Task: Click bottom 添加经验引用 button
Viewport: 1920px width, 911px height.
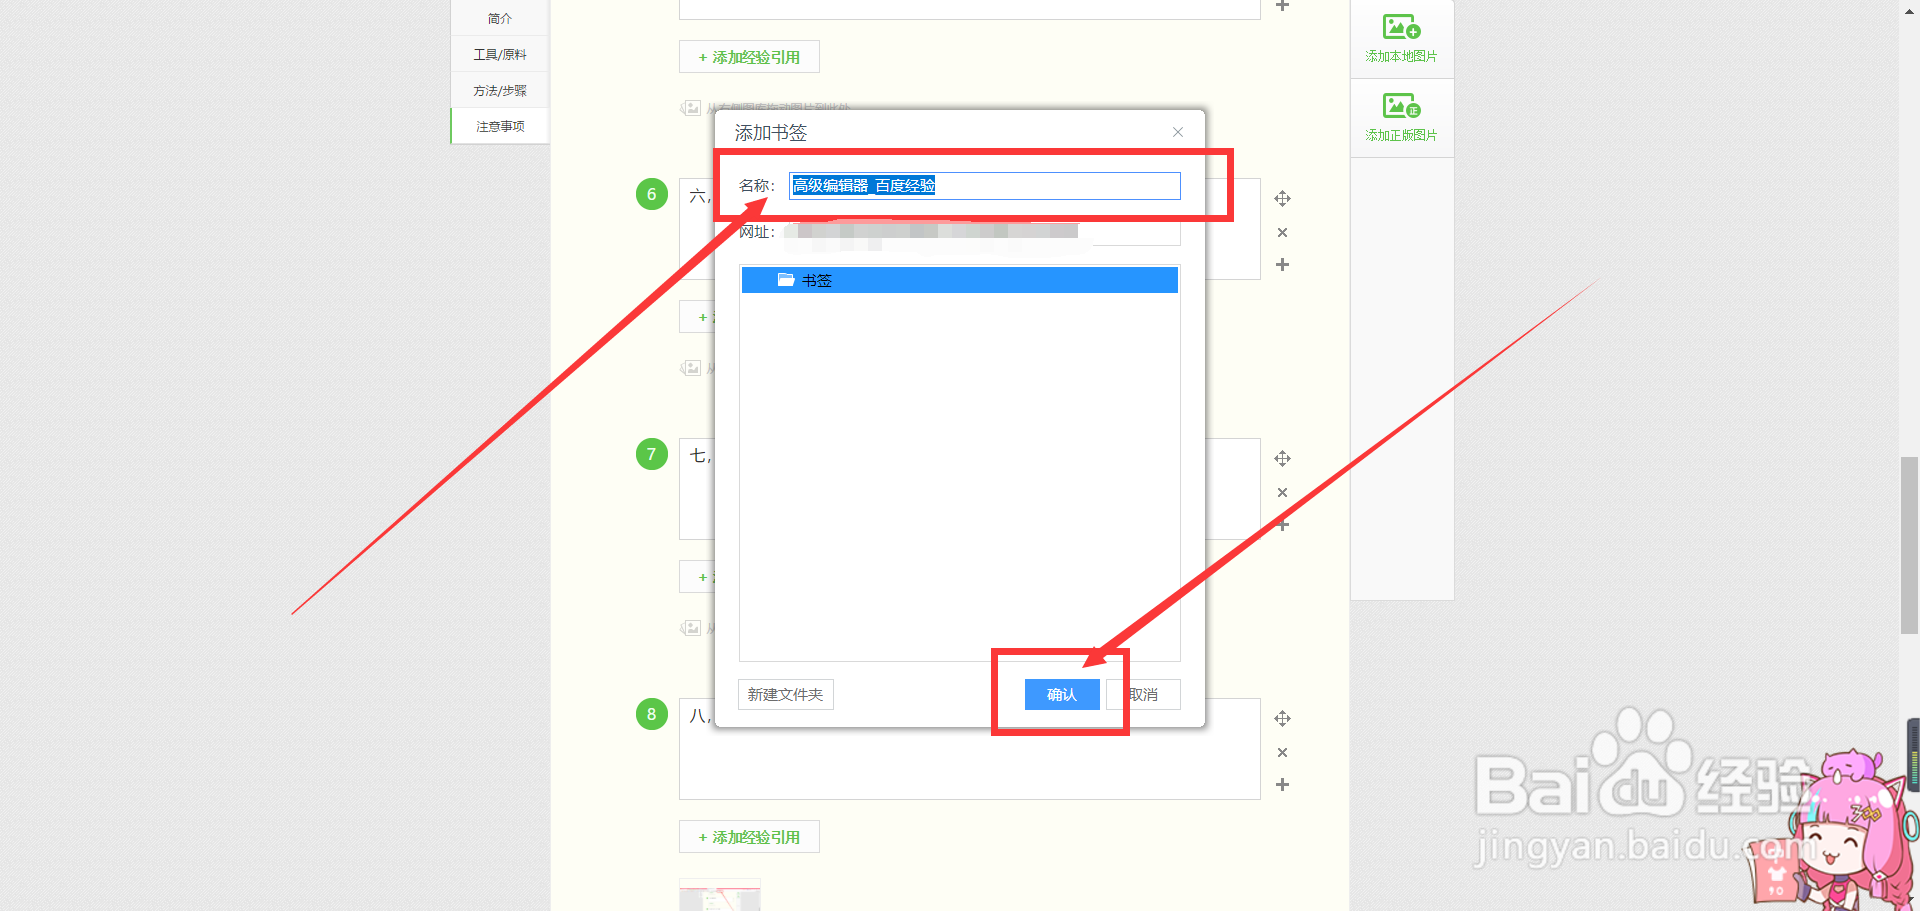Action: (749, 837)
